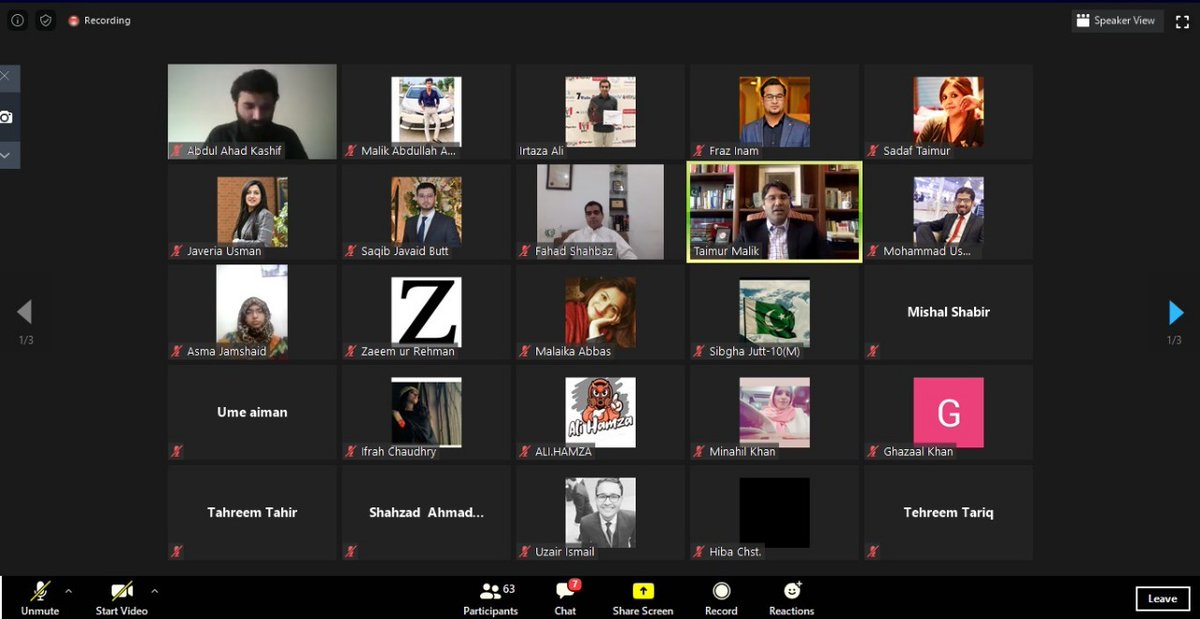Click Mishal Shabir name tile
Viewport: 1200px width, 619px height.
[948, 312]
